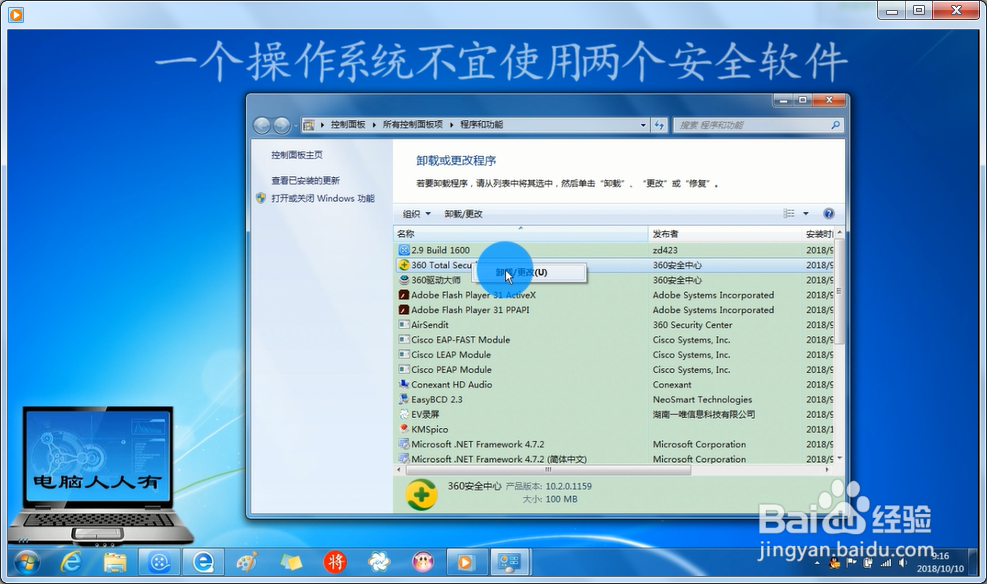Click the volume speaker tray icon

(903, 563)
